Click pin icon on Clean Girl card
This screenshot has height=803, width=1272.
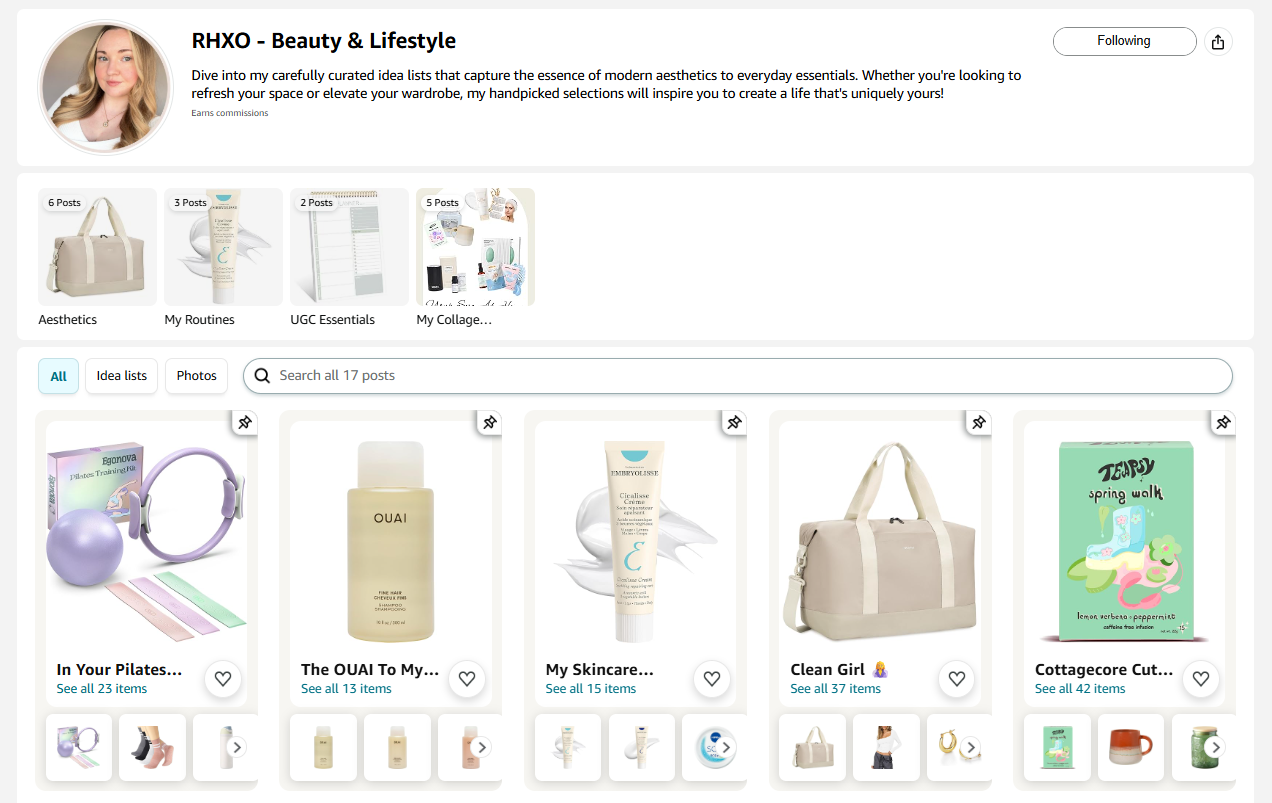(x=978, y=423)
